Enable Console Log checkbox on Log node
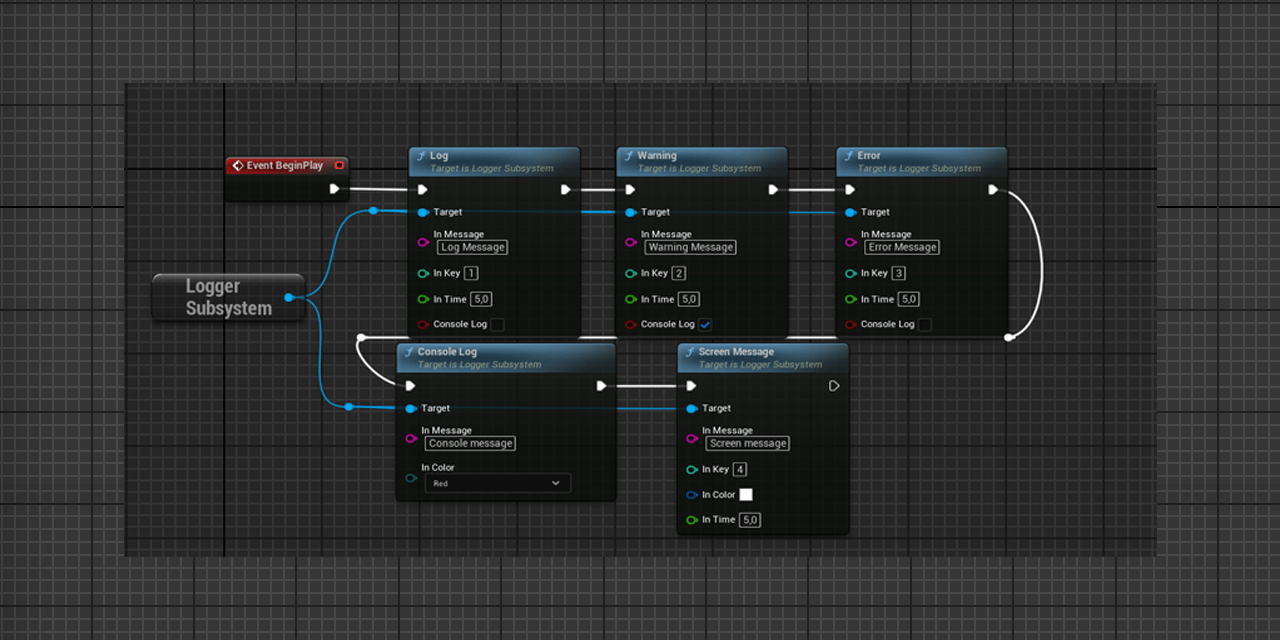This screenshot has height=640, width=1280. [x=497, y=324]
